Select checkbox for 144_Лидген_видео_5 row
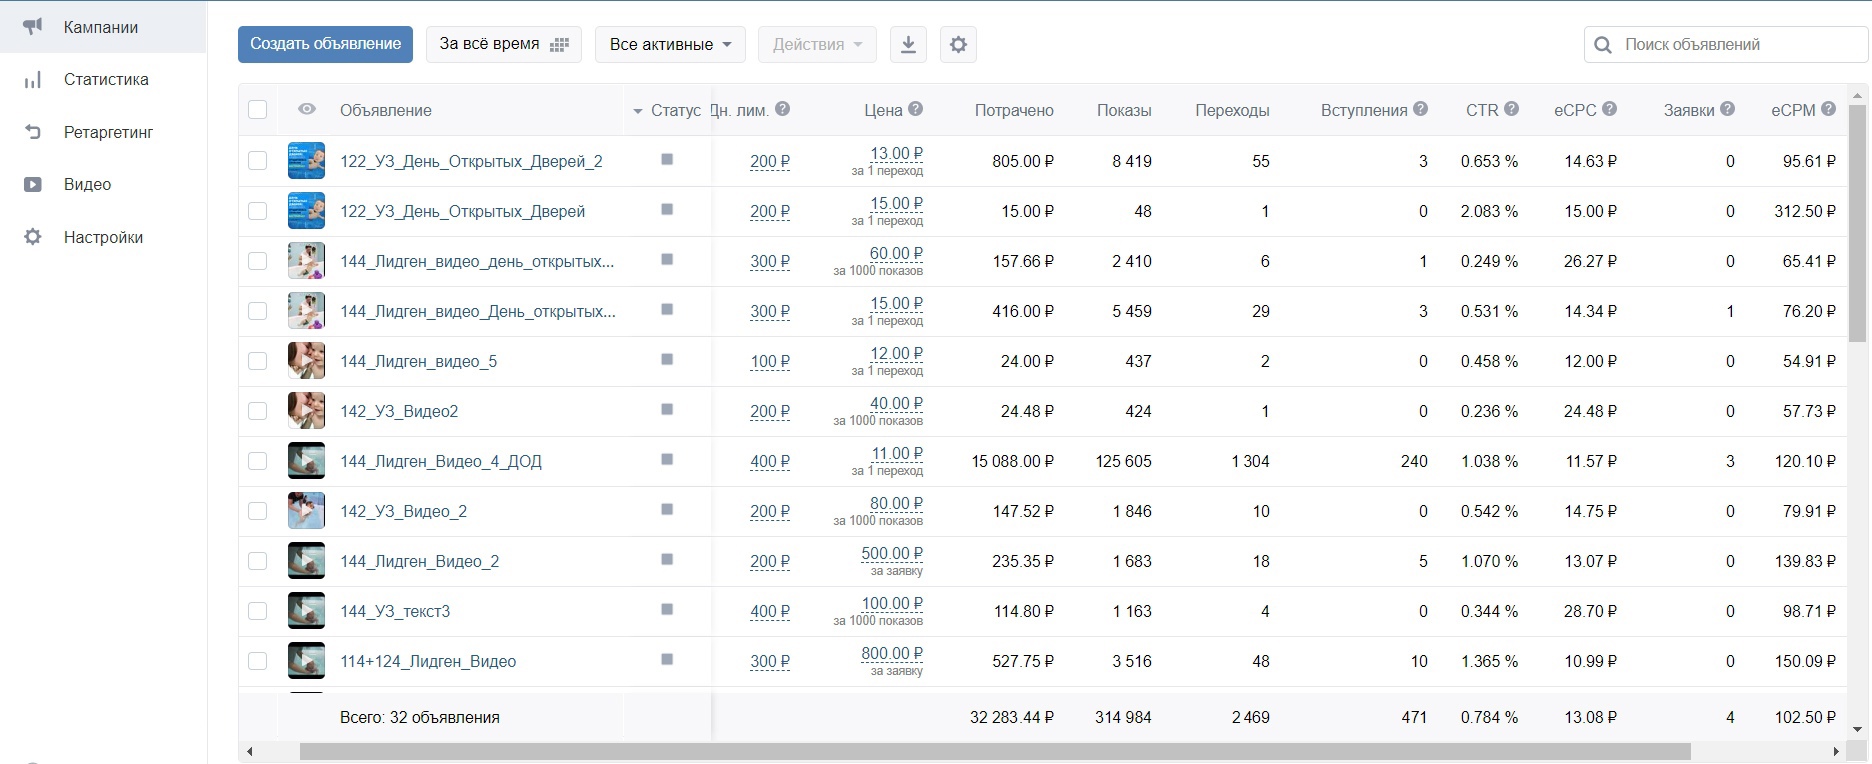 (258, 361)
